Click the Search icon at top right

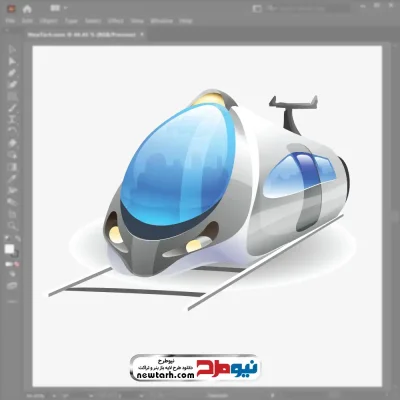(271, 9)
